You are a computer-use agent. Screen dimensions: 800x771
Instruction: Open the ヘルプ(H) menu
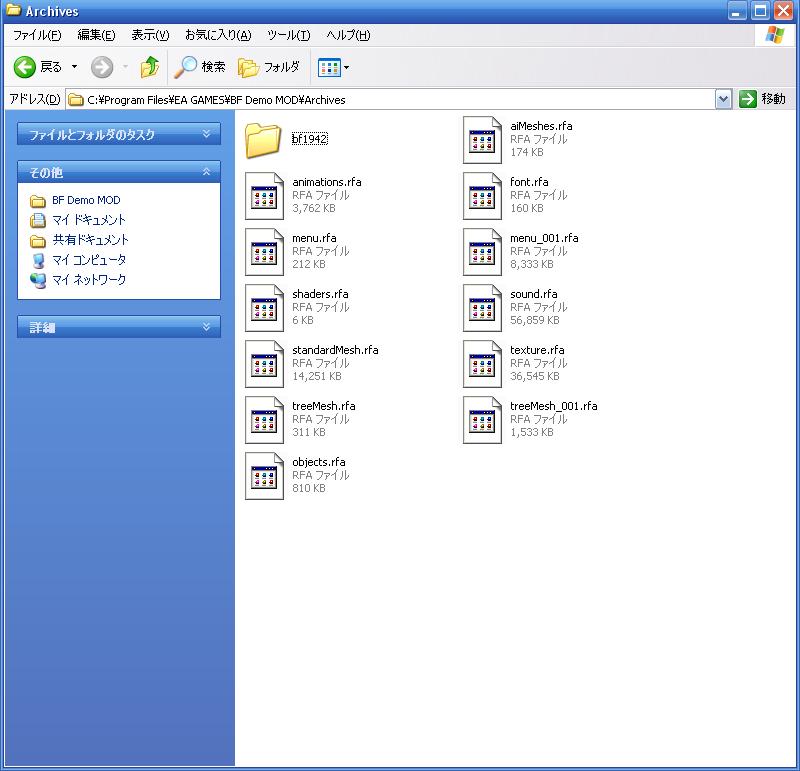[x=348, y=35]
